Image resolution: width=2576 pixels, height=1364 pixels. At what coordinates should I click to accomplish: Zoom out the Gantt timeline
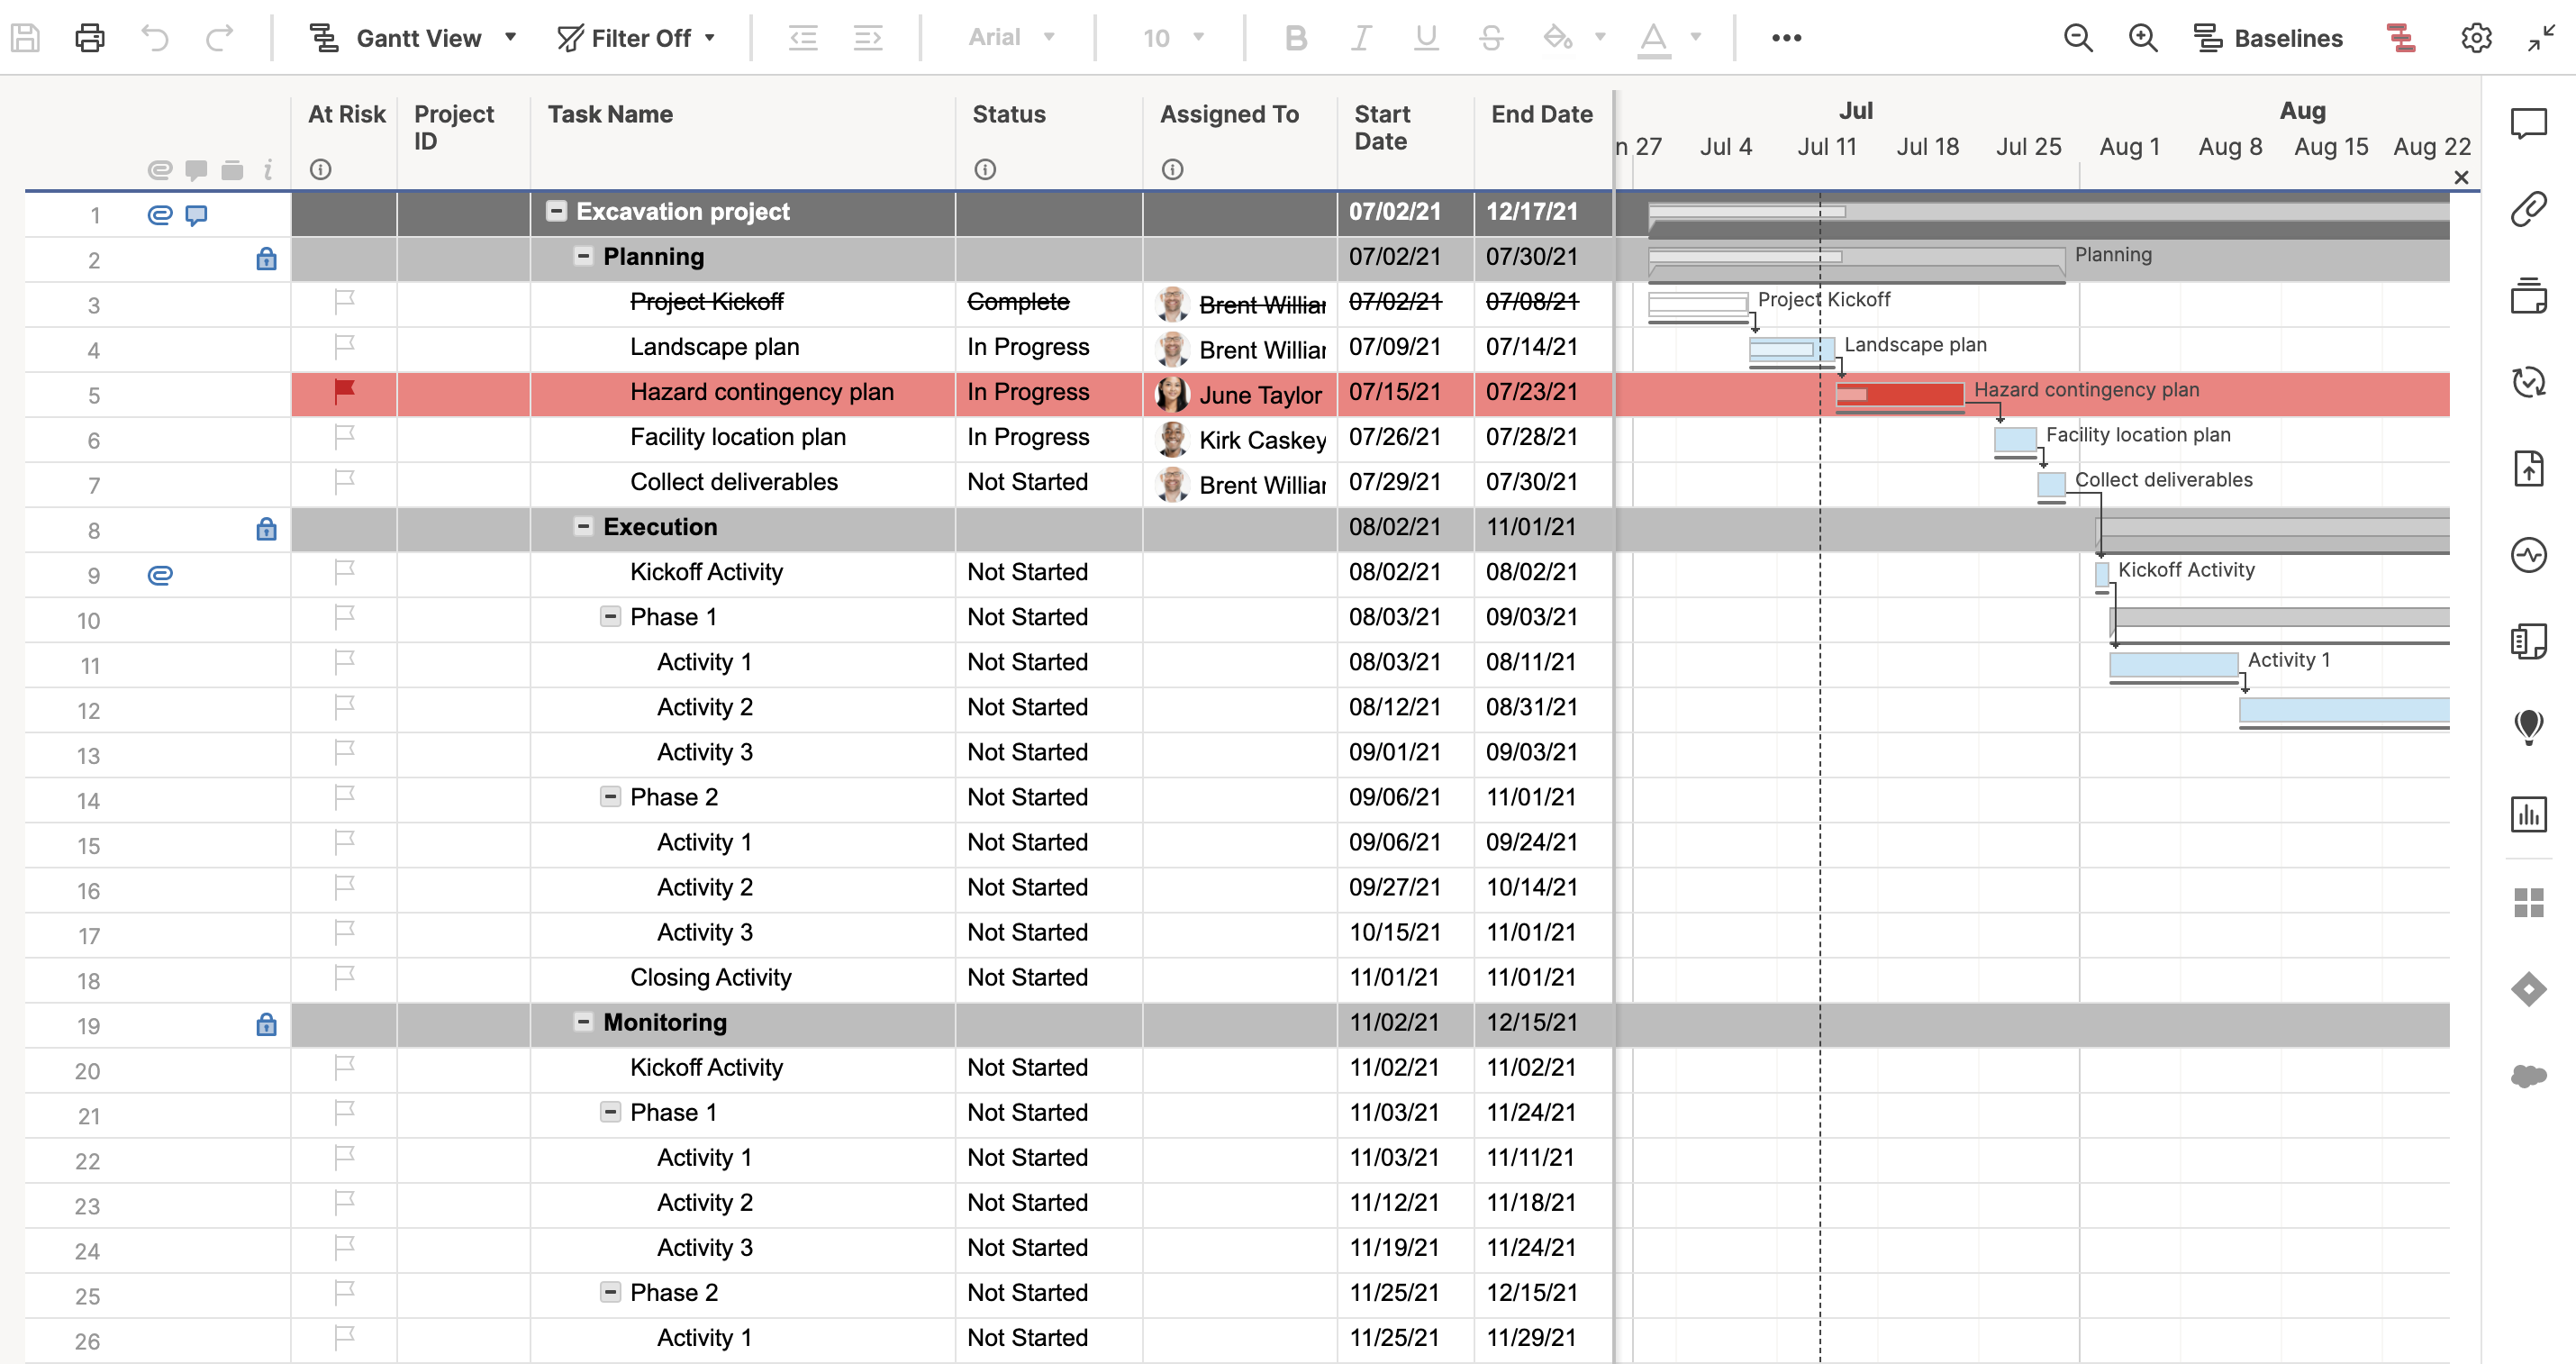[2078, 38]
